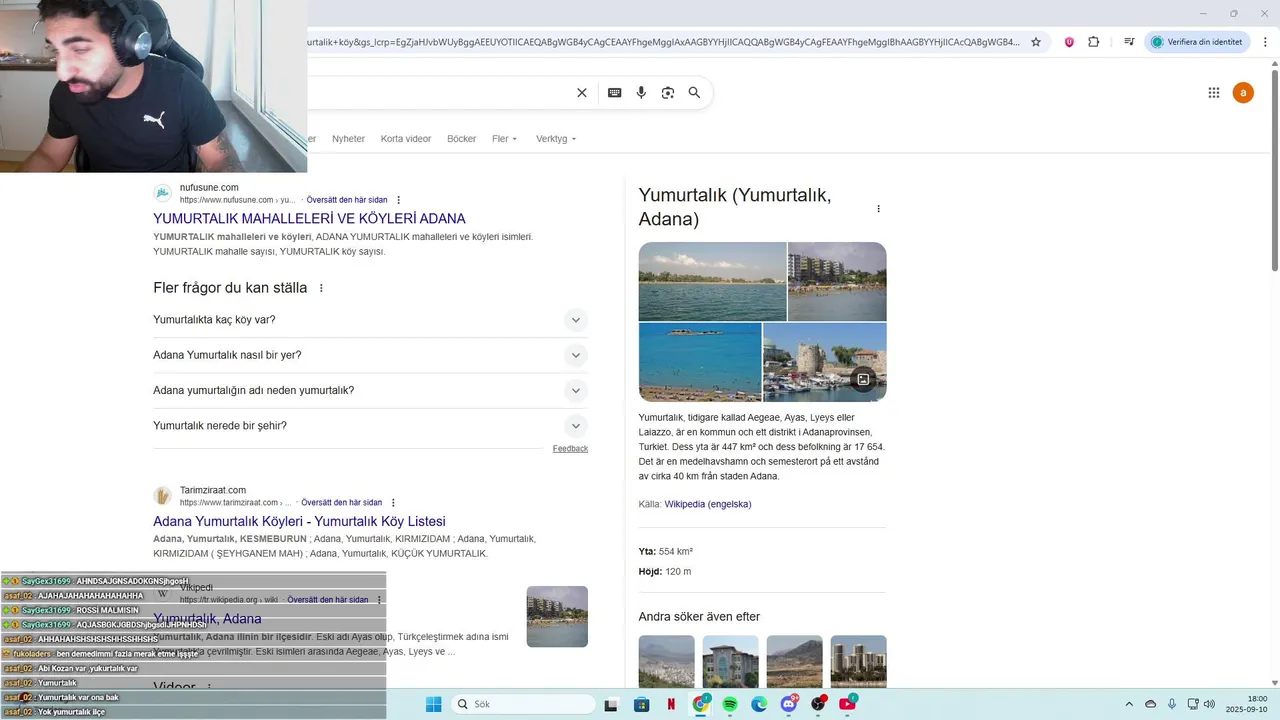Bookmark this page with the star icon
This screenshot has width=1280, height=720.
(x=1036, y=42)
